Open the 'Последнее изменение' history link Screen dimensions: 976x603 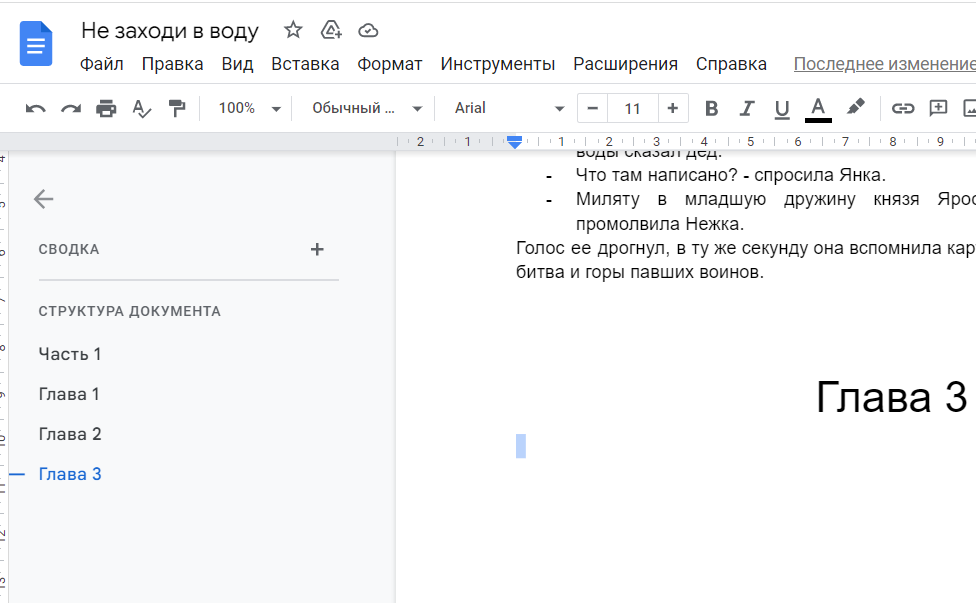(884, 64)
